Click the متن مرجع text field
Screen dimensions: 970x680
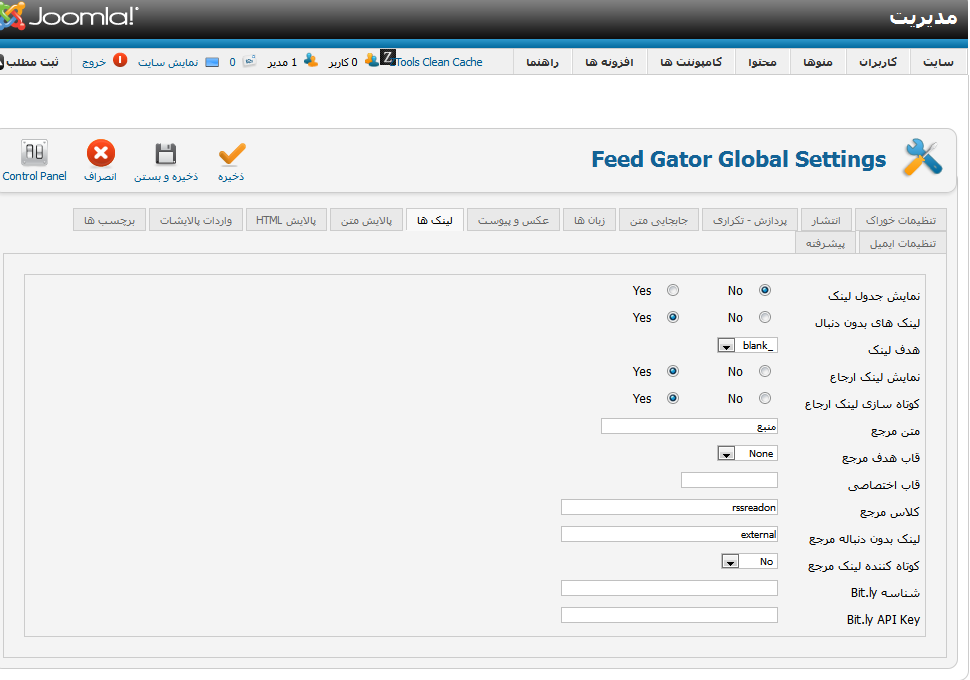coord(689,426)
